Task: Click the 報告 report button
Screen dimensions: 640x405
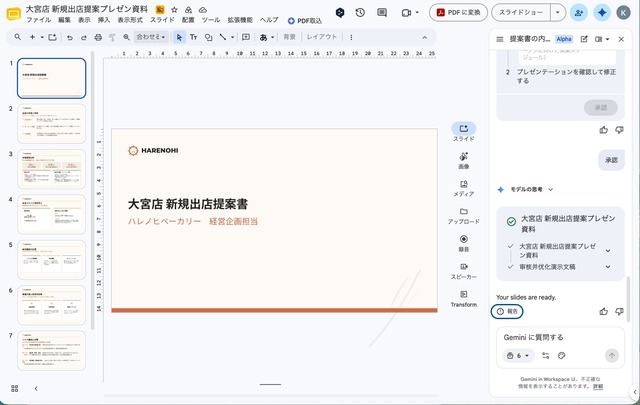Action: coord(507,312)
